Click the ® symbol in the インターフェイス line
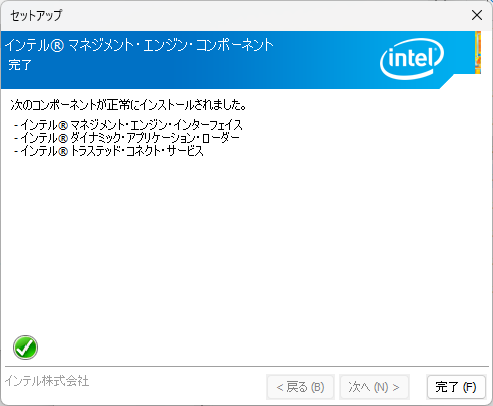This screenshot has width=493, height=406. pos(63,126)
